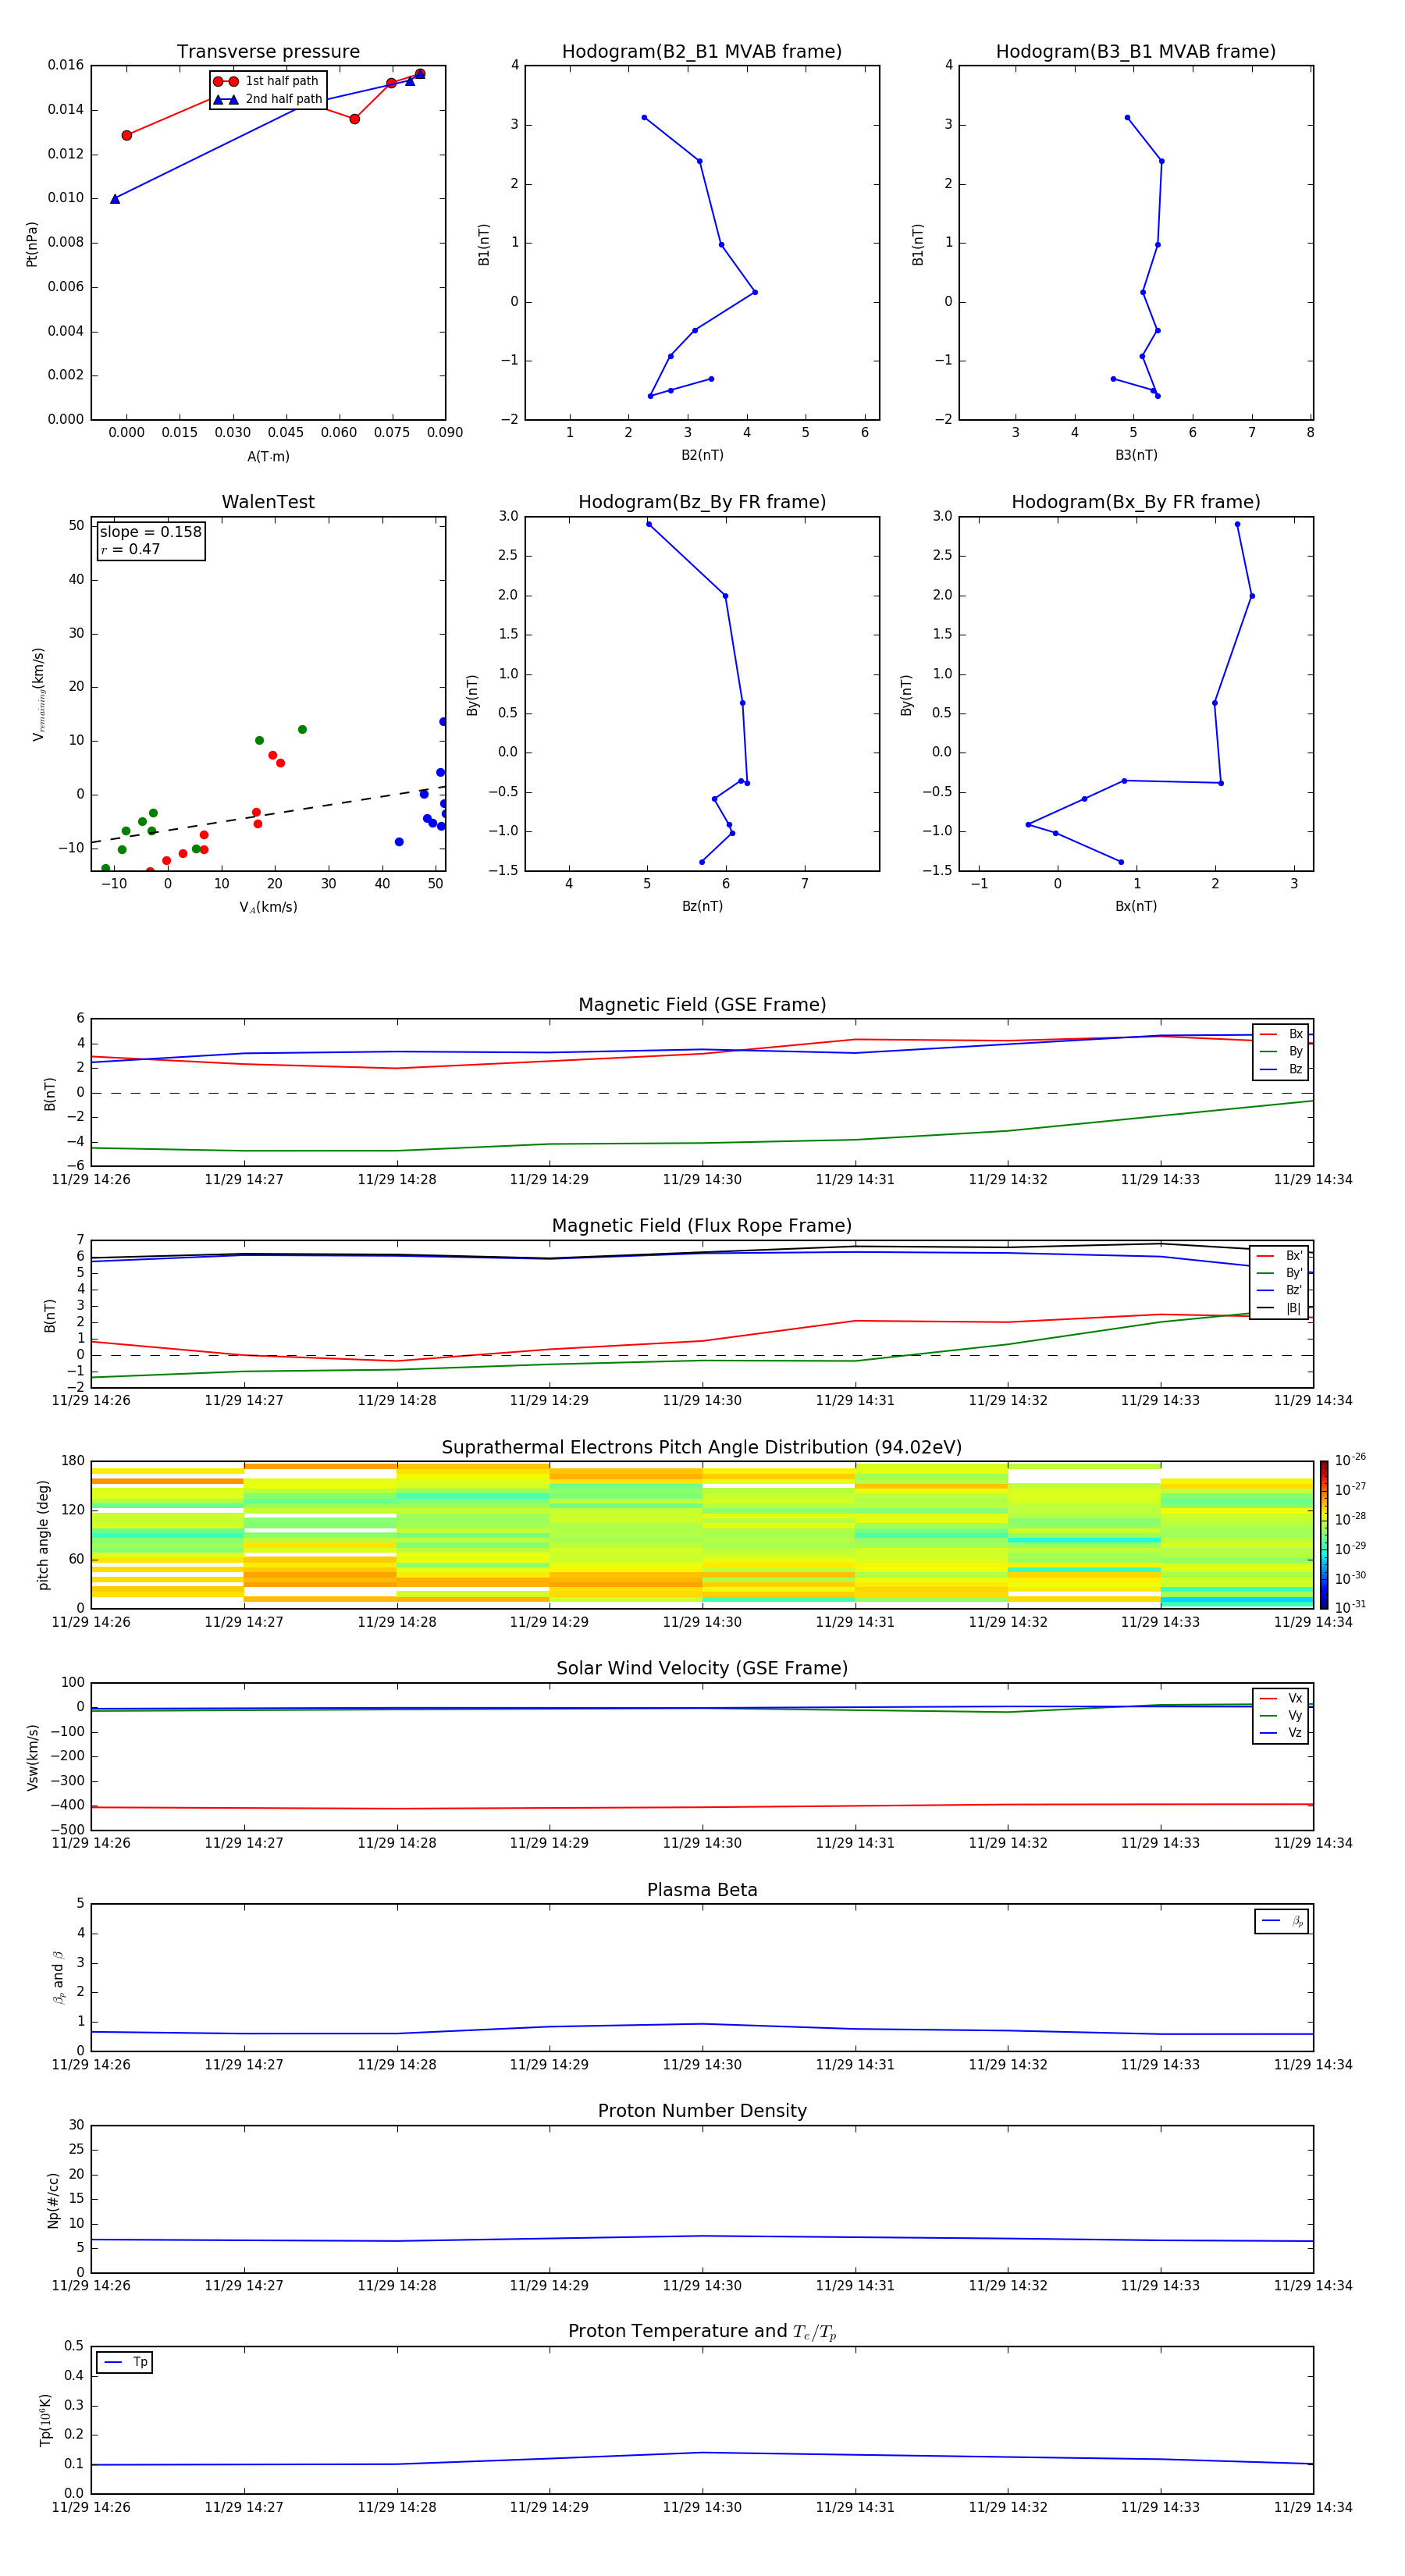Click the pitch angle distribution colorbar
The width and height of the screenshot is (1405, 2576).
(x=1324, y=1535)
